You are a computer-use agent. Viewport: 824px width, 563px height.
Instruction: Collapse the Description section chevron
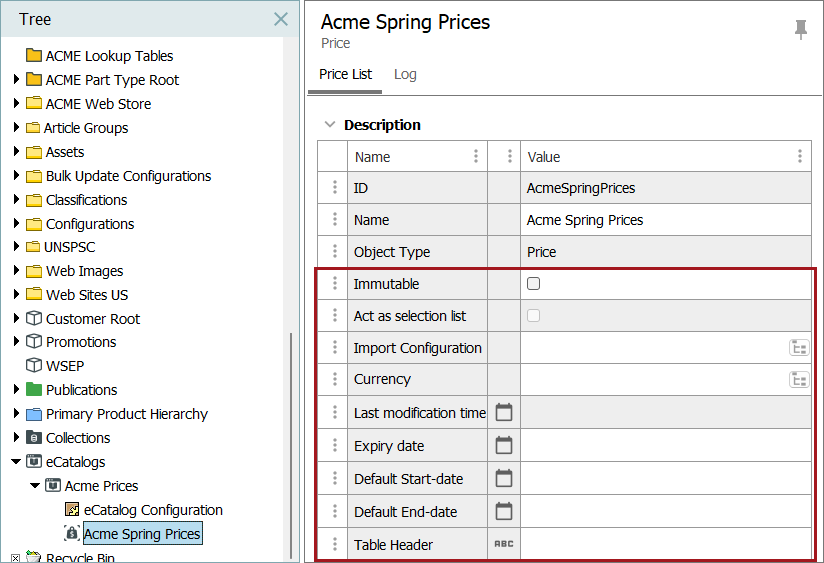(329, 125)
